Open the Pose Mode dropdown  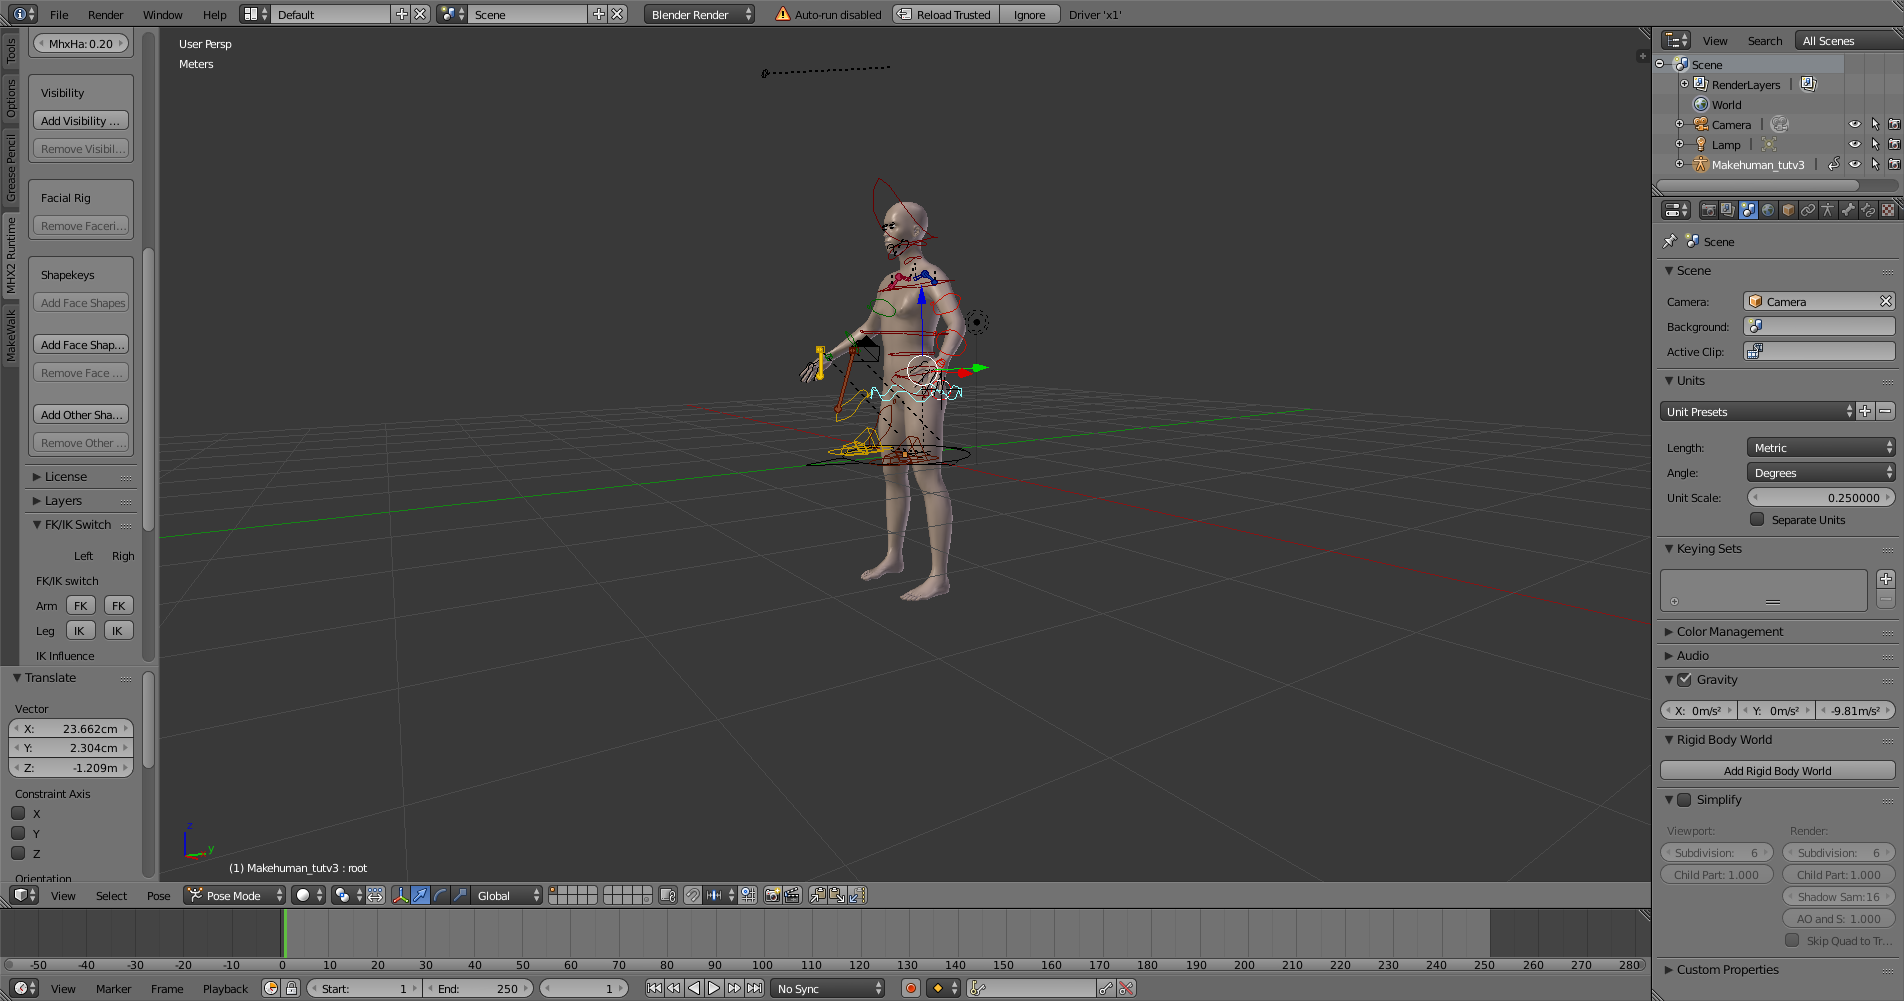(x=235, y=895)
